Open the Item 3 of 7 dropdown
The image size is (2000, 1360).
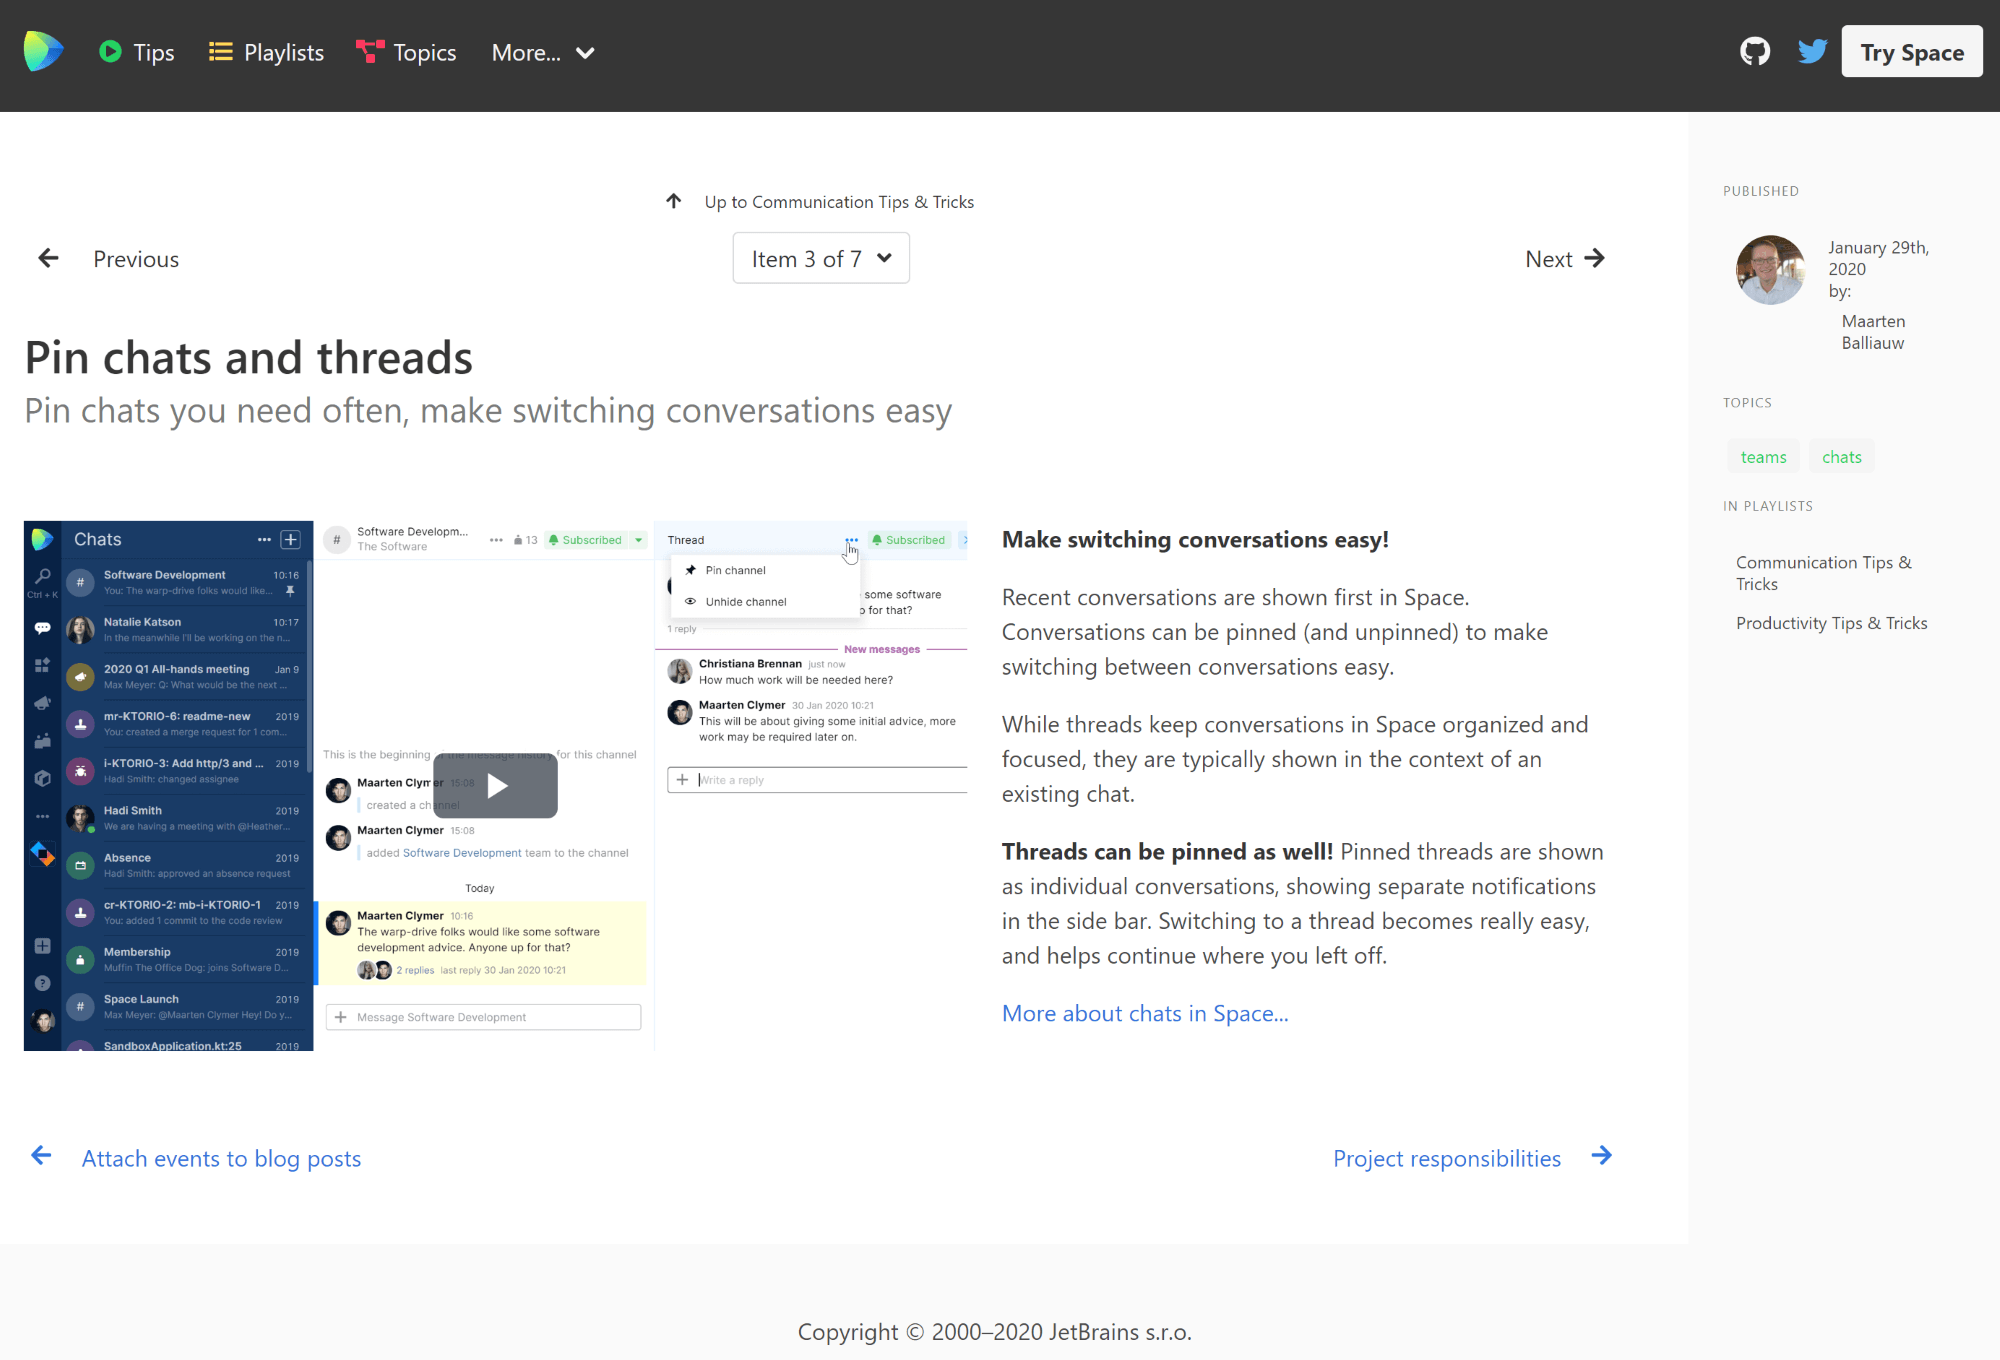[x=819, y=258]
